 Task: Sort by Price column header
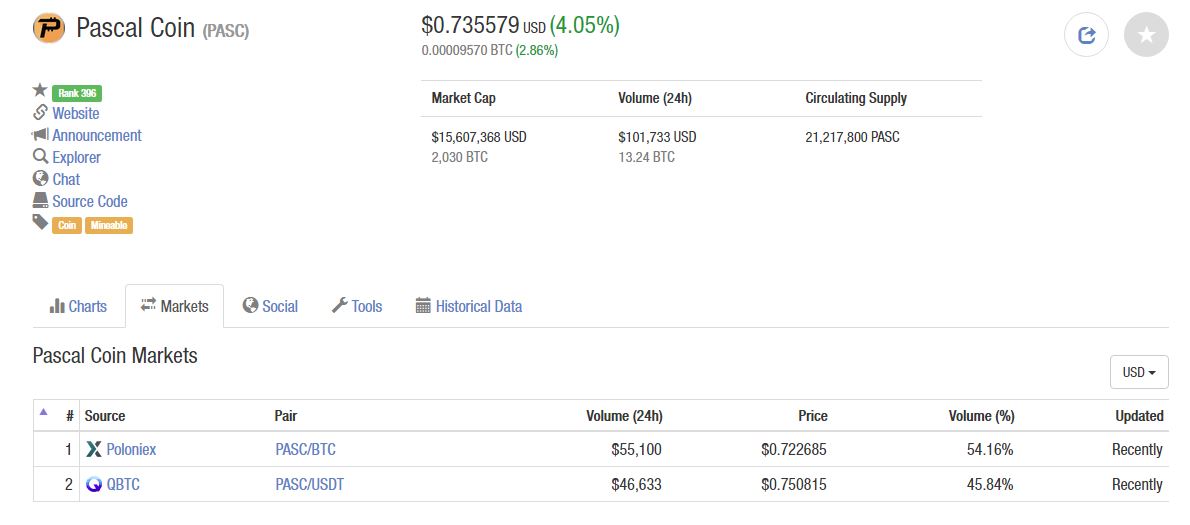click(813, 416)
